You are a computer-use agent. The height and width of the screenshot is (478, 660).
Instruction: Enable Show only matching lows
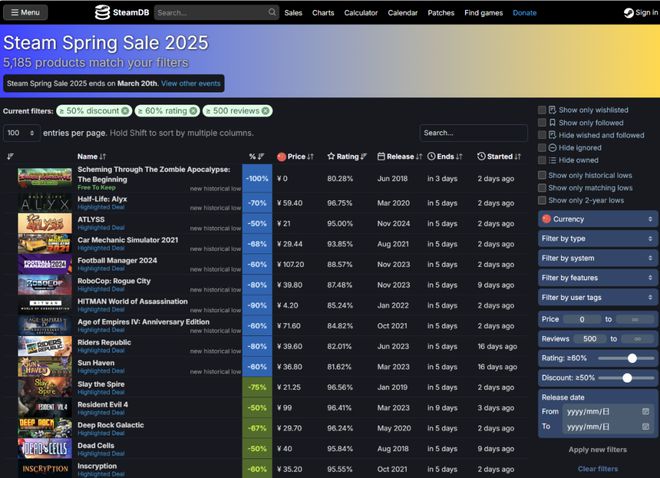[x=542, y=188]
